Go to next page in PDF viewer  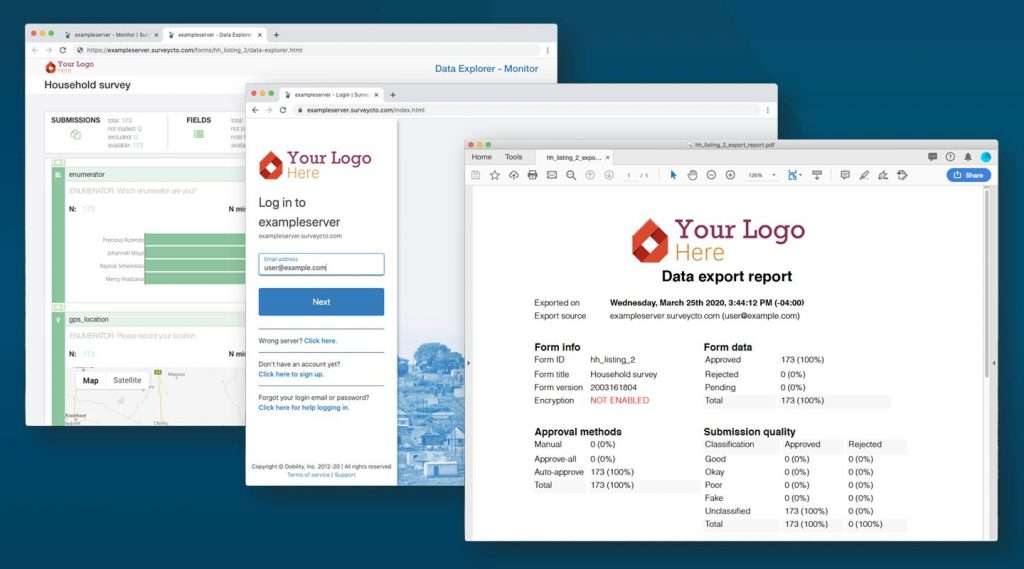coord(609,175)
